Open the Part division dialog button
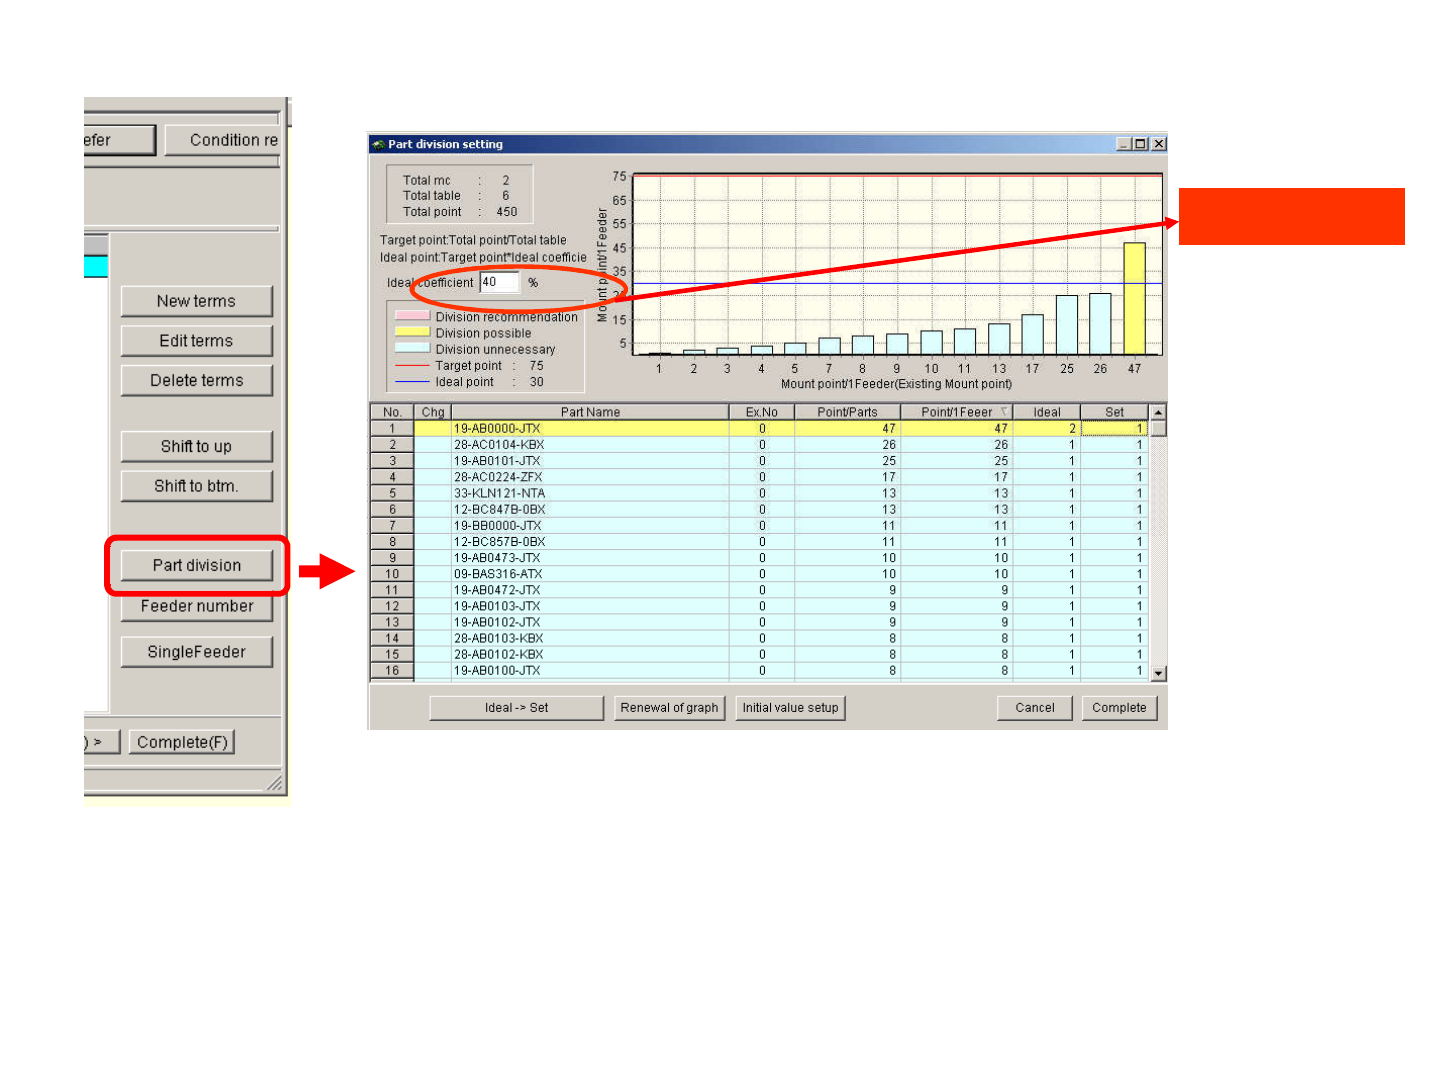The width and height of the screenshot is (1433, 1075). (196, 565)
